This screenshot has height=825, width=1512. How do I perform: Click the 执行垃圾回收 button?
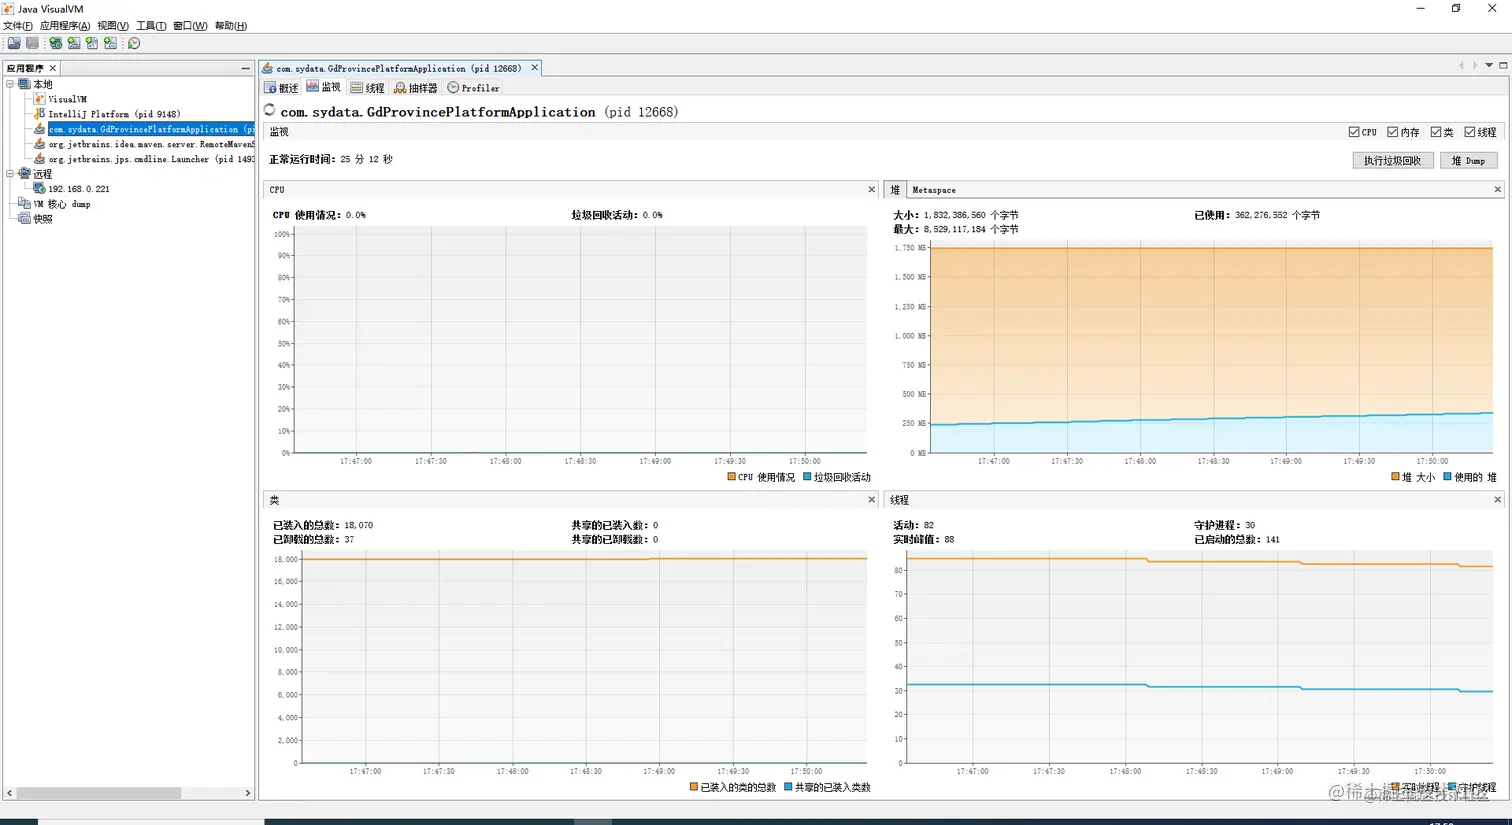click(1393, 161)
